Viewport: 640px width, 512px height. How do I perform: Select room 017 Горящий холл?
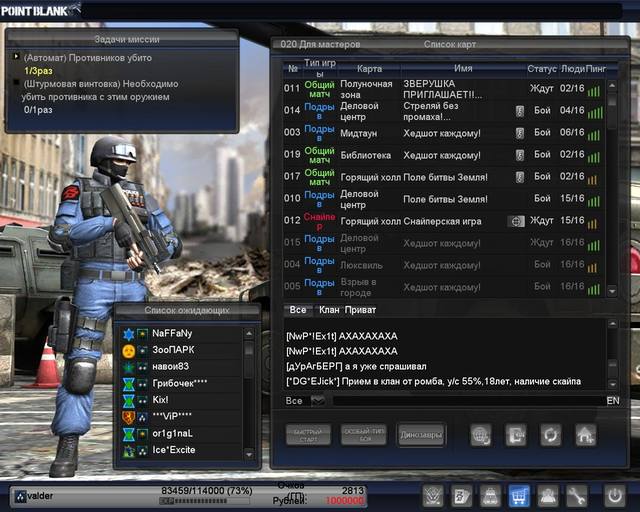coord(444,177)
